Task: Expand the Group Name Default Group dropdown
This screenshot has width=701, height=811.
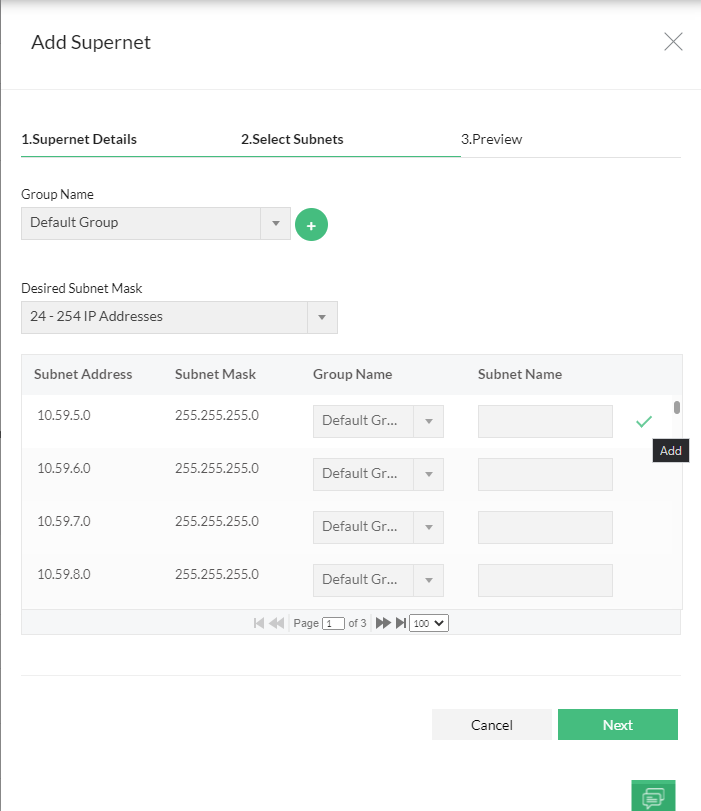Action: coord(275,223)
